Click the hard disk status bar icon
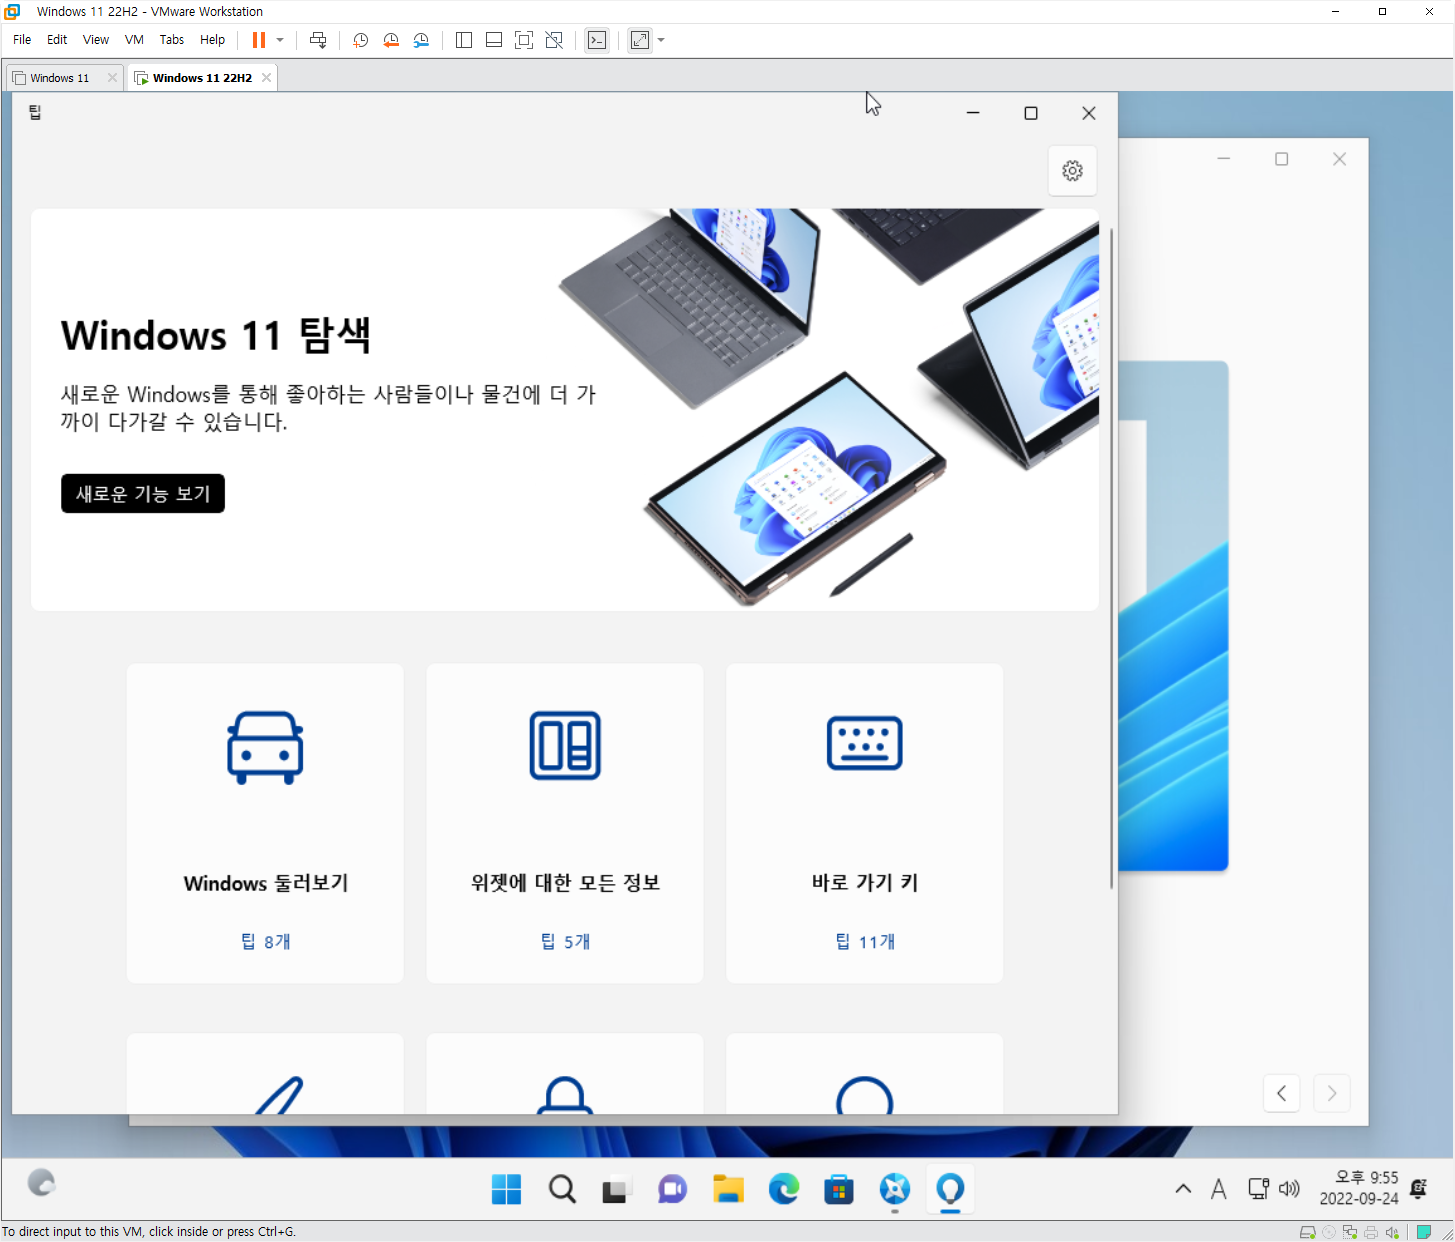1455x1242 pixels. pos(1307,1232)
